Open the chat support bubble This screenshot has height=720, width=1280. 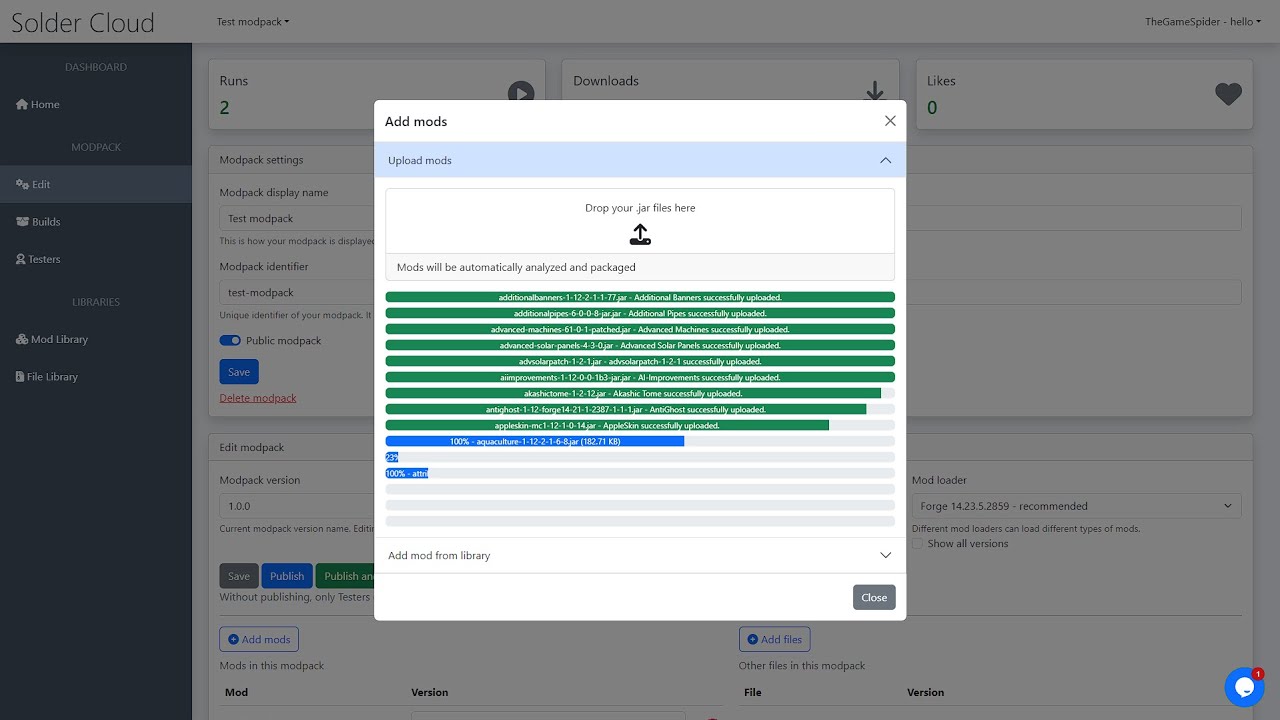pyautogui.click(x=1244, y=687)
